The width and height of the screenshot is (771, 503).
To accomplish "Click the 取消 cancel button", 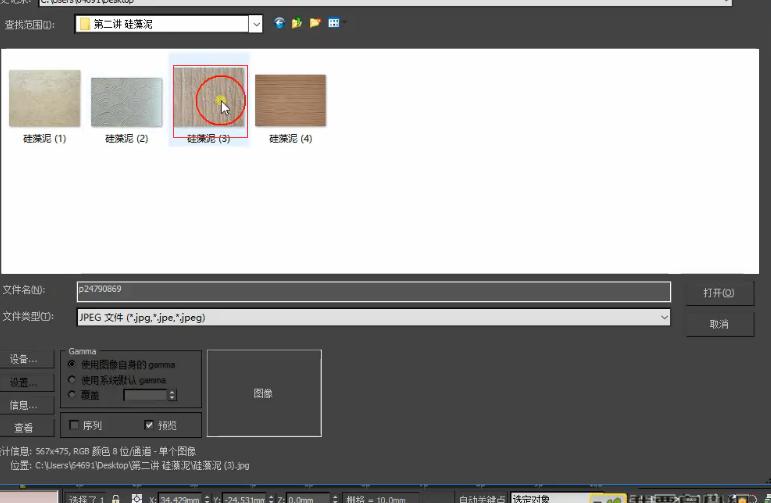I will click(719, 324).
